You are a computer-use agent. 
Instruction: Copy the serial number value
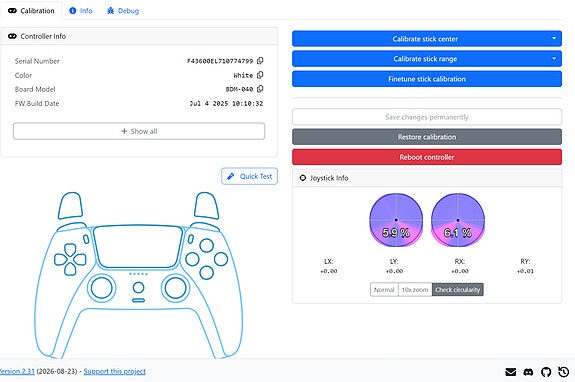pyautogui.click(x=260, y=60)
